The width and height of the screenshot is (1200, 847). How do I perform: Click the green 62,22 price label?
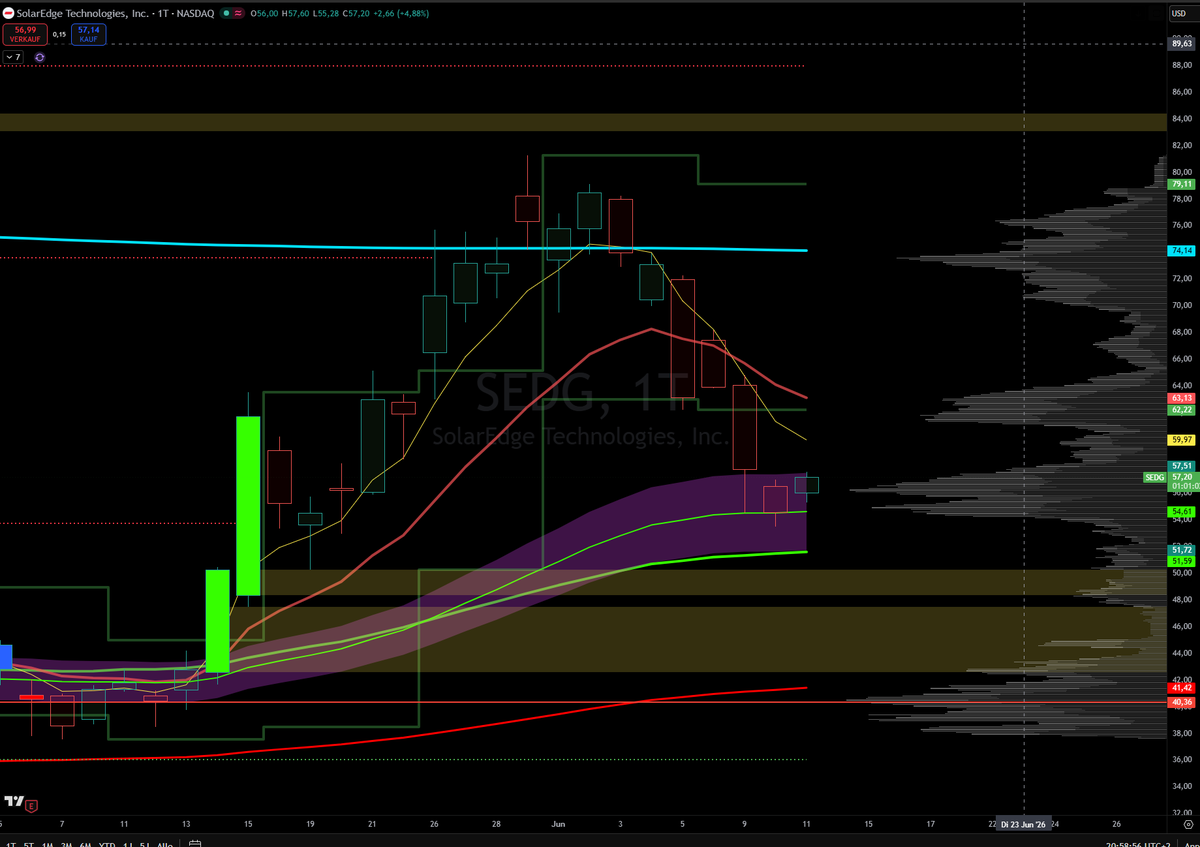pyautogui.click(x=1181, y=410)
